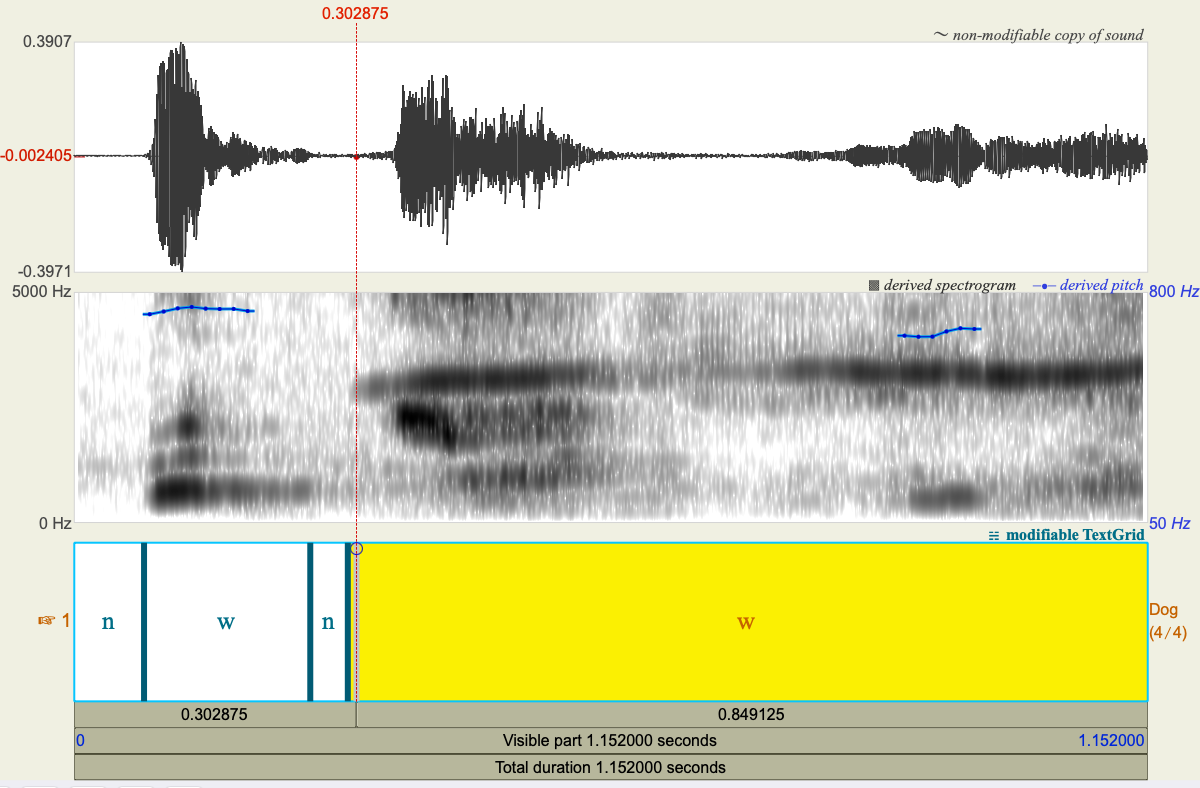Click the non-modifiable sound wave (~) icon
1200x788 pixels.
pos(940,35)
